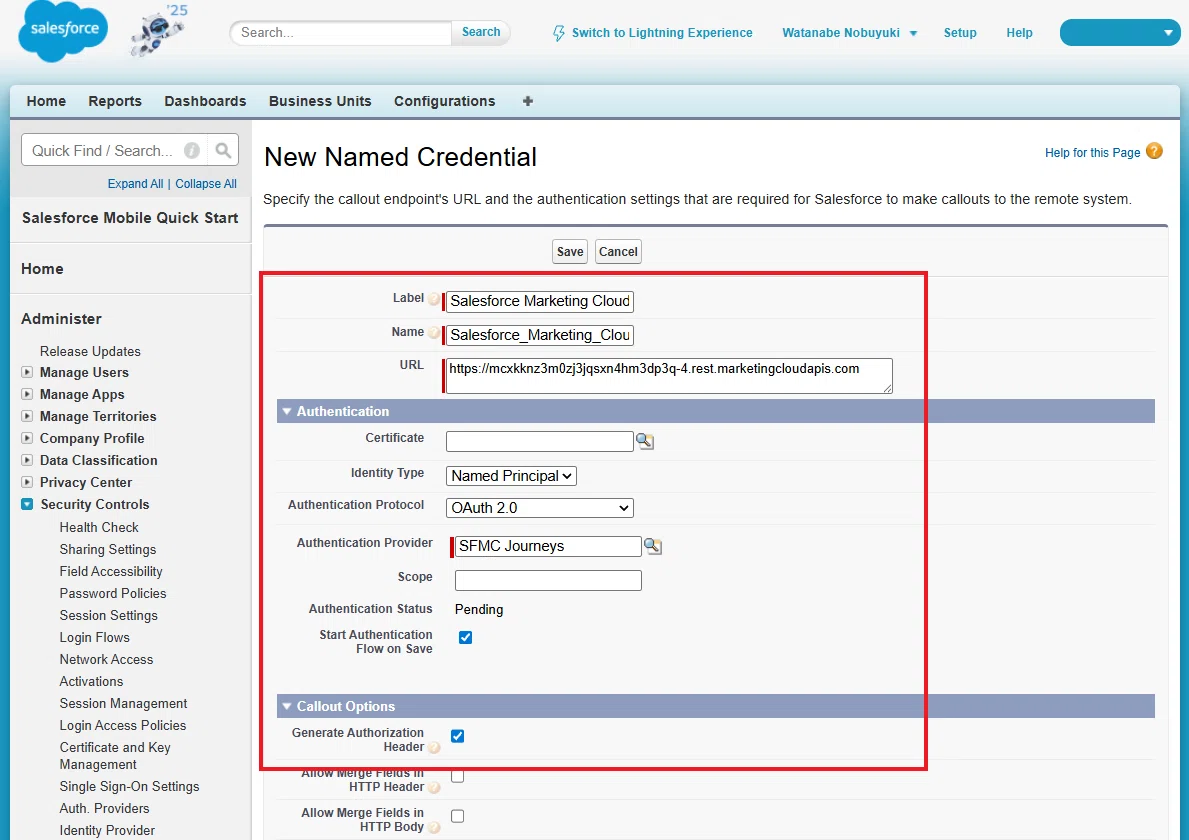
Task: Click the Name field help icon
Action: click(x=434, y=333)
